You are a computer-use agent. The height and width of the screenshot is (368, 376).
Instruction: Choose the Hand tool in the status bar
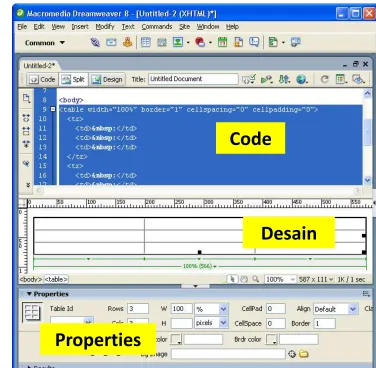click(244, 279)
